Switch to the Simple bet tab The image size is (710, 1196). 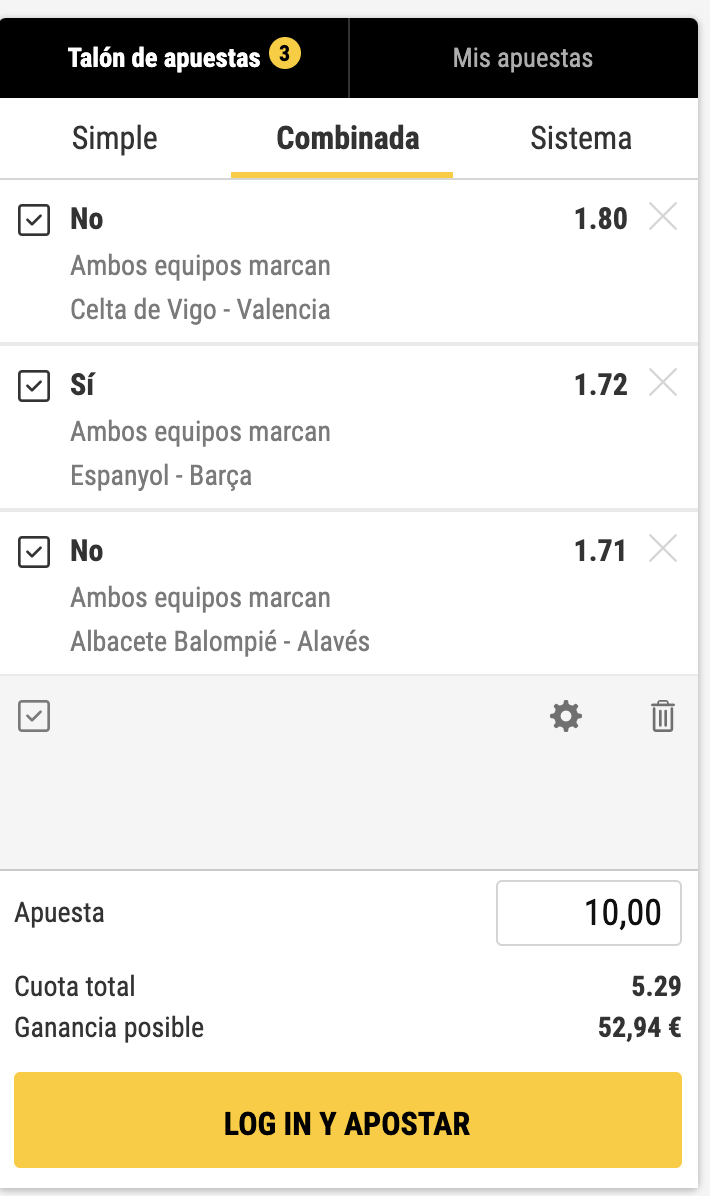click(115, 138)
